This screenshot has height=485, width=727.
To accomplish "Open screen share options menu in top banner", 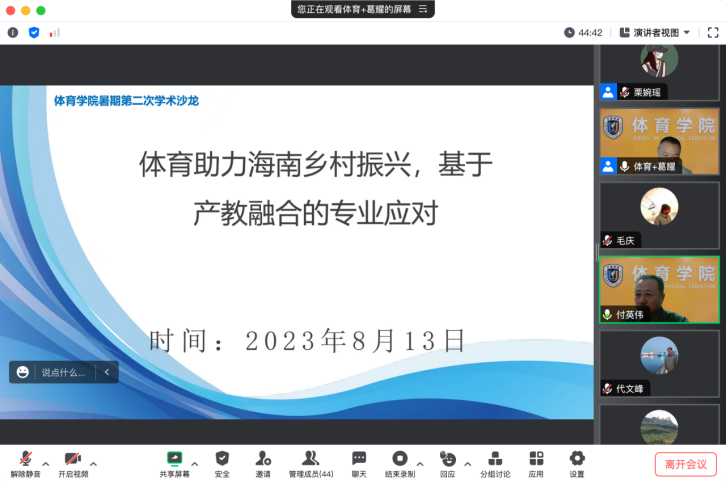I will tap(423, 9).
